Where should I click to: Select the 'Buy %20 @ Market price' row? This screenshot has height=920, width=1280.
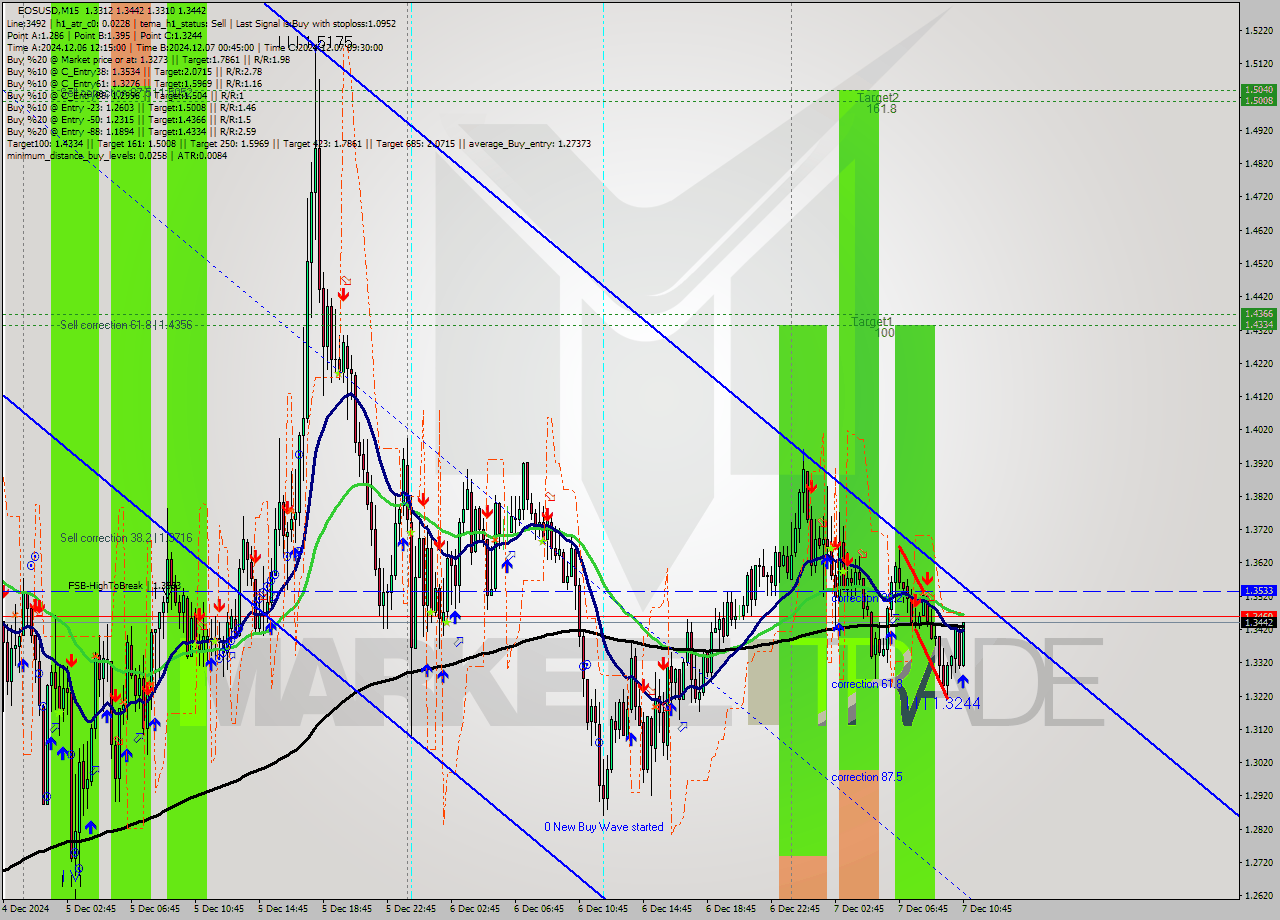tap(148, 59)
